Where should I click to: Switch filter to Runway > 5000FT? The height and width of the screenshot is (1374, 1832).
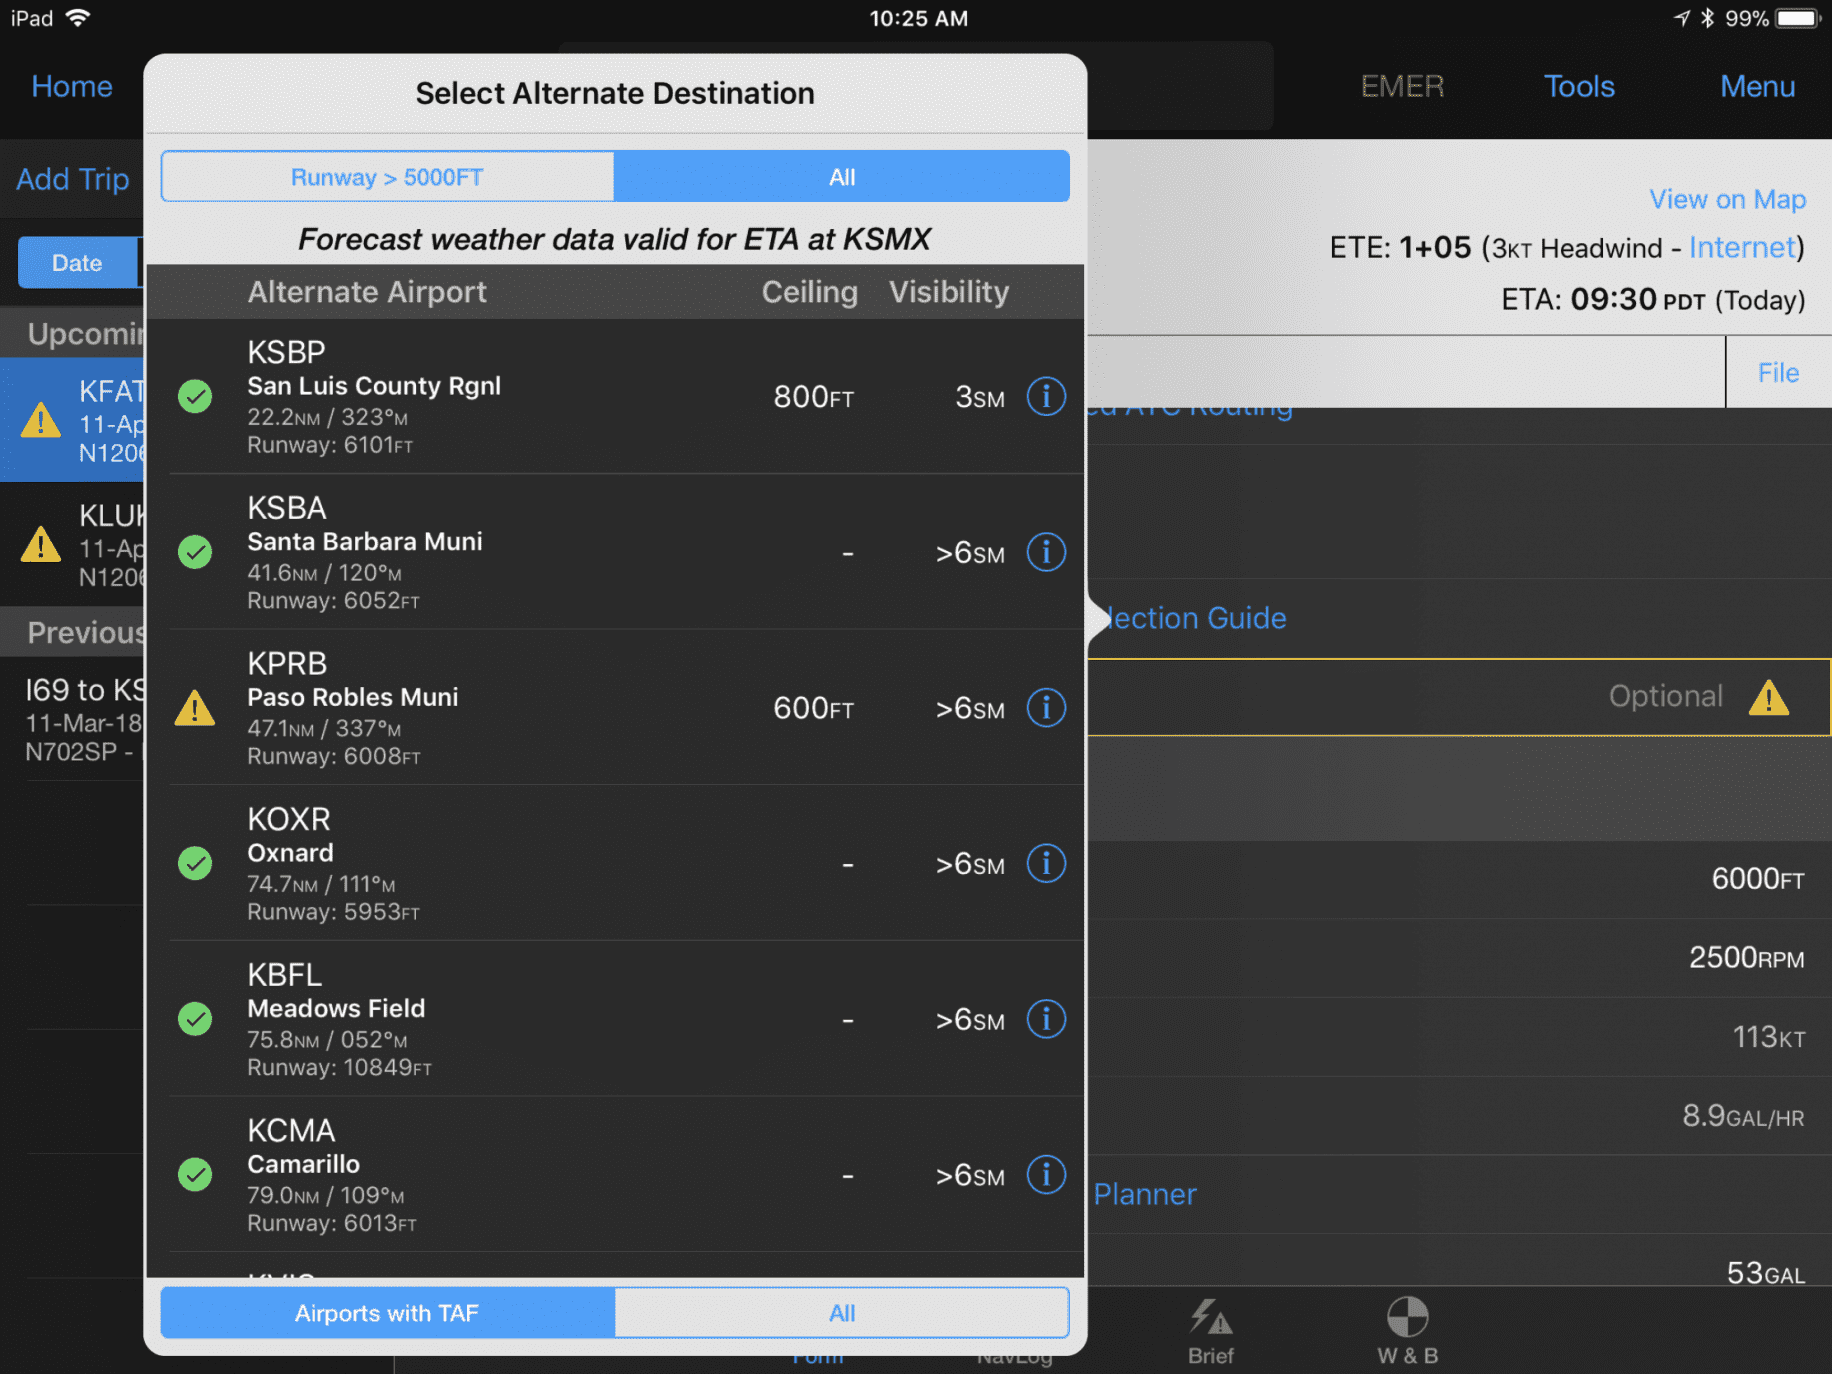pyautogui.click(x=387, y=176)
